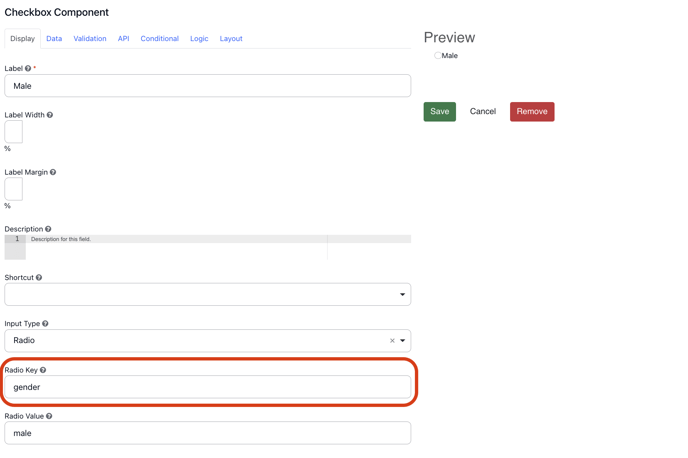The image size is (688, 458).
Task: Go to the Conditional tab
Action: coord(159,39)
